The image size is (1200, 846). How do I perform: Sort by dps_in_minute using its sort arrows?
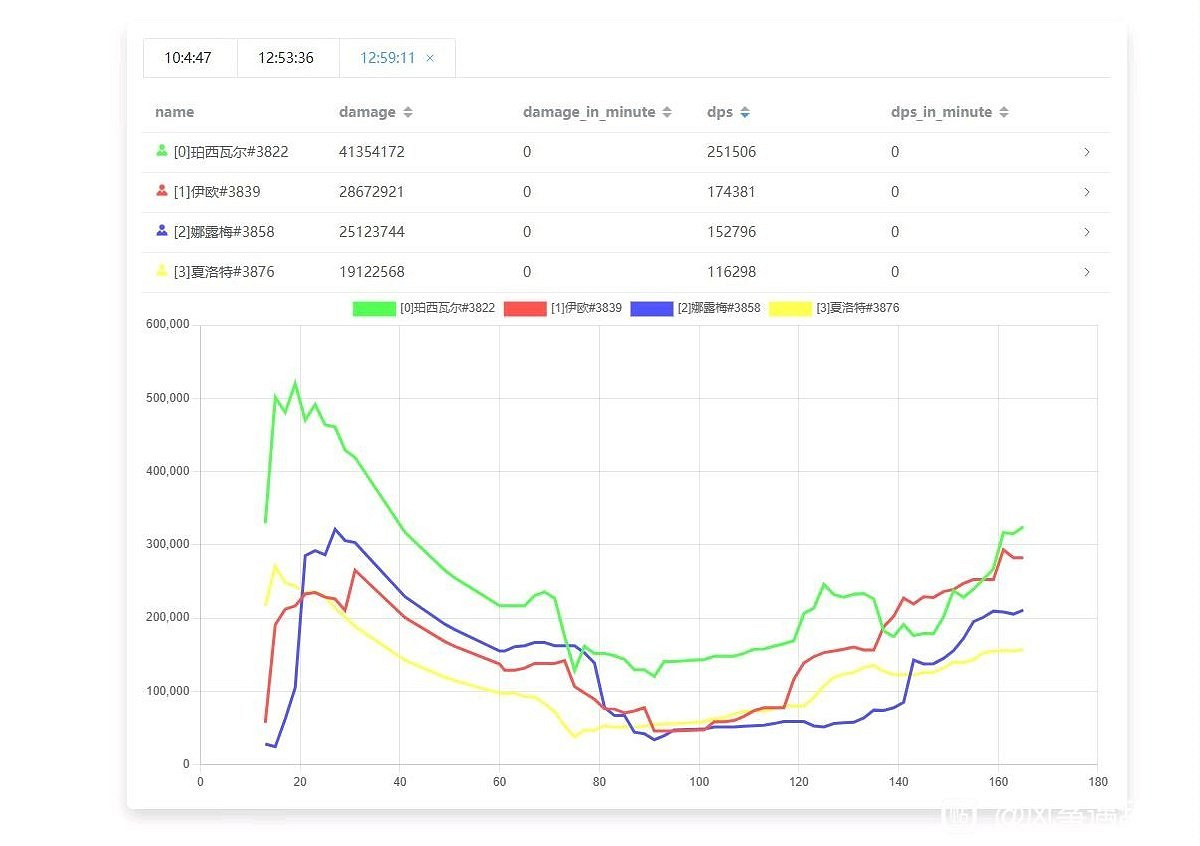[1004, 113]
